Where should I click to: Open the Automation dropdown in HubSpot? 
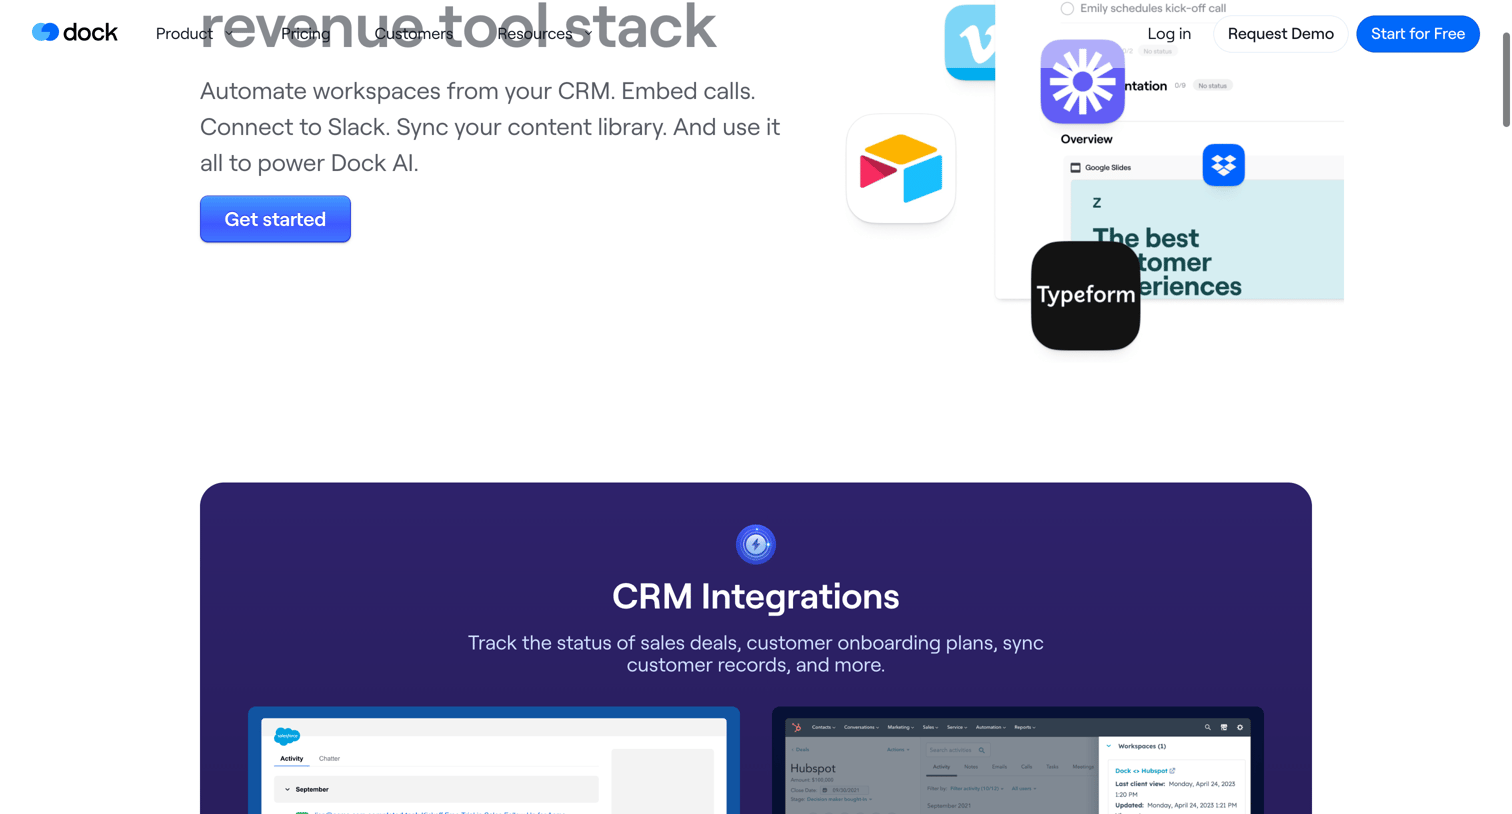[x=991, y=727]
